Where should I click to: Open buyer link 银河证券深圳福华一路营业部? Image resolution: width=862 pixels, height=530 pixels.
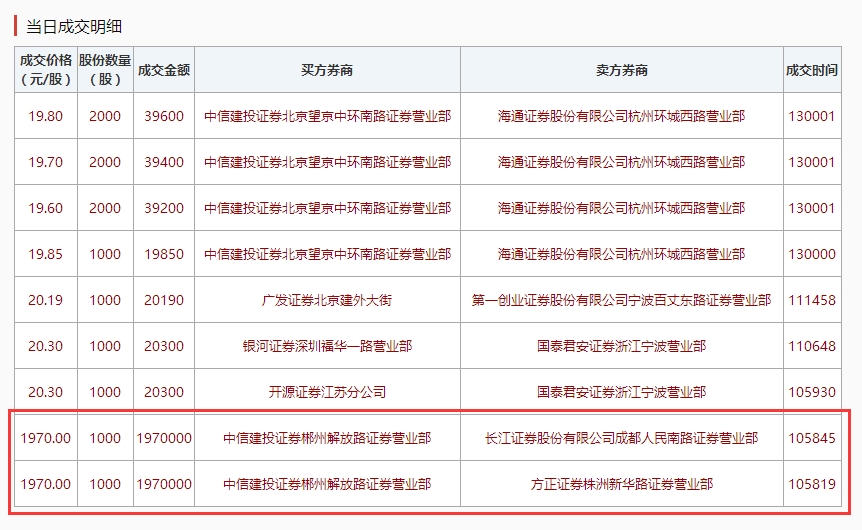[x=327, y=346]
